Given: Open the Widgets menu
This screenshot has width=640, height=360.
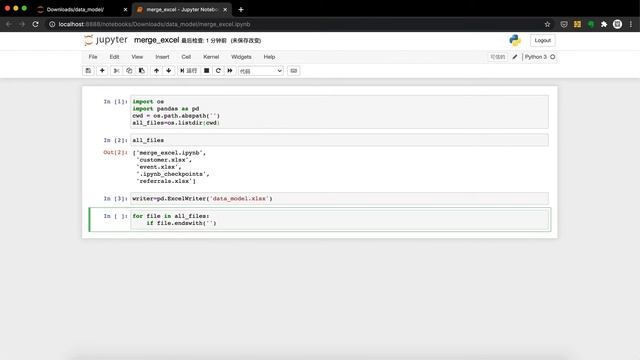Looking at the screenshot, I should (x=241, y=57).
